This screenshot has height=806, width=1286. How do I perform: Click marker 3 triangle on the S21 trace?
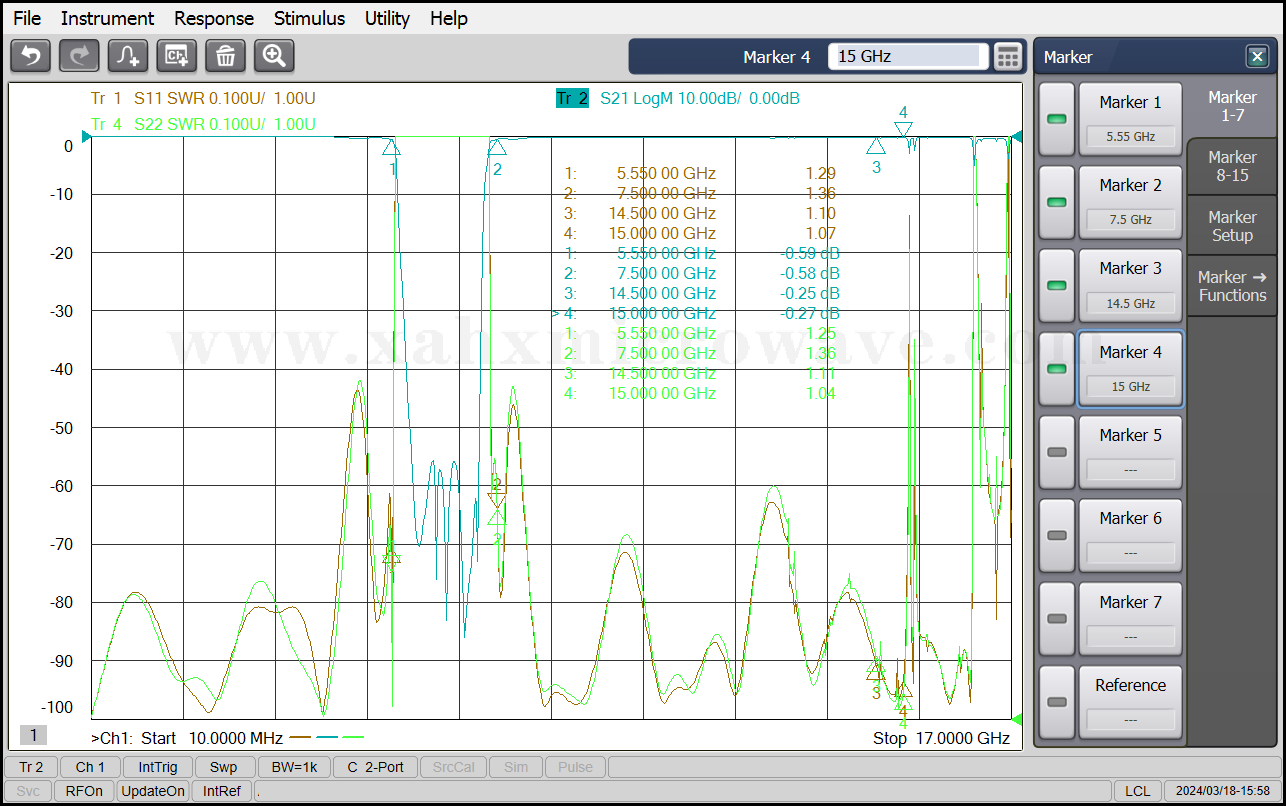876,146
